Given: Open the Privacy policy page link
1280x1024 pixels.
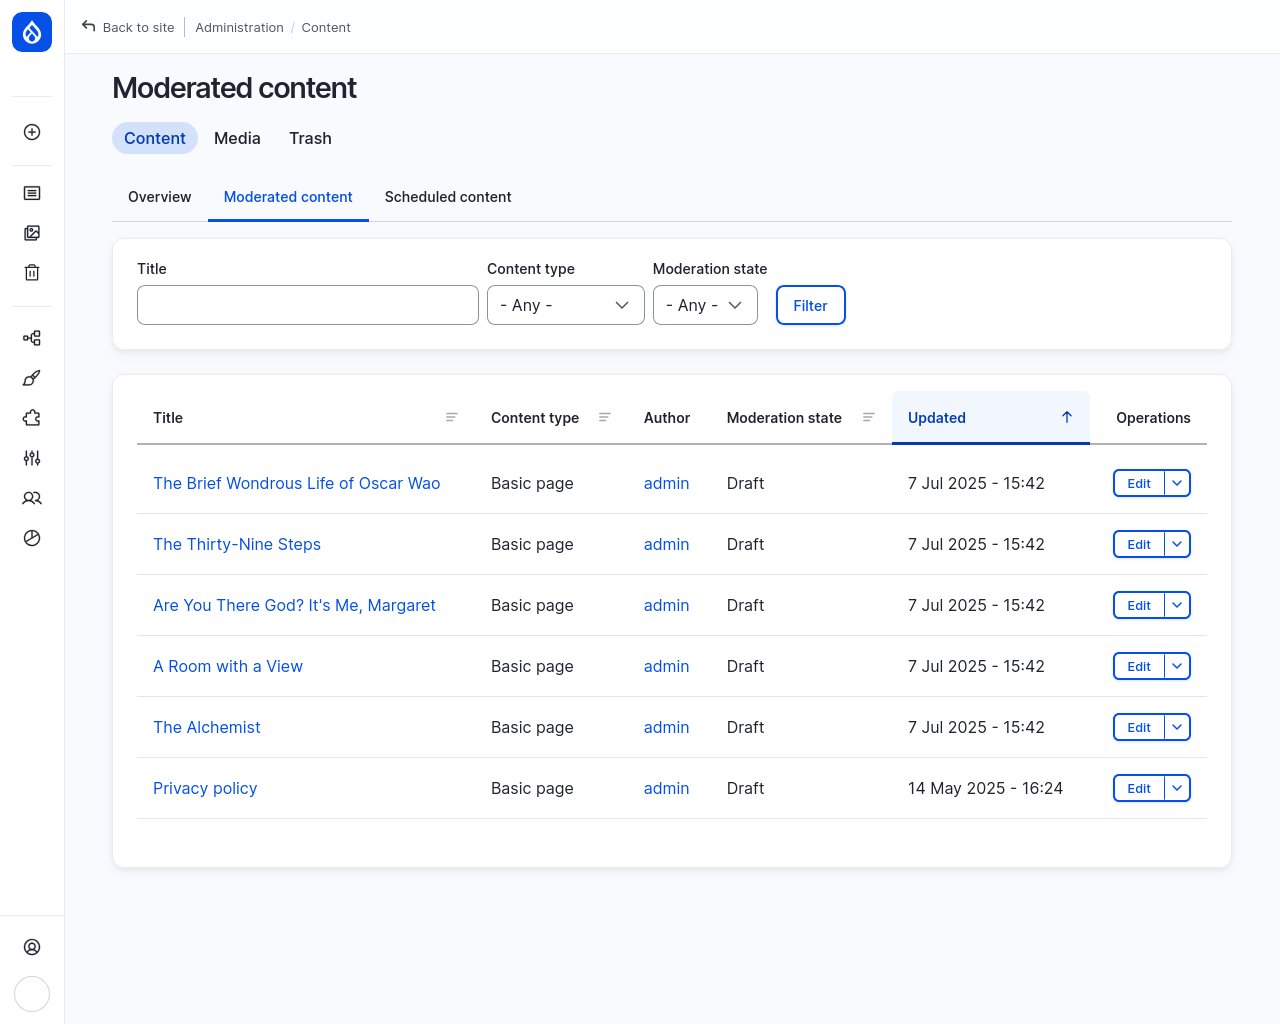Looking at the screenshot, I should coord(205,788).
